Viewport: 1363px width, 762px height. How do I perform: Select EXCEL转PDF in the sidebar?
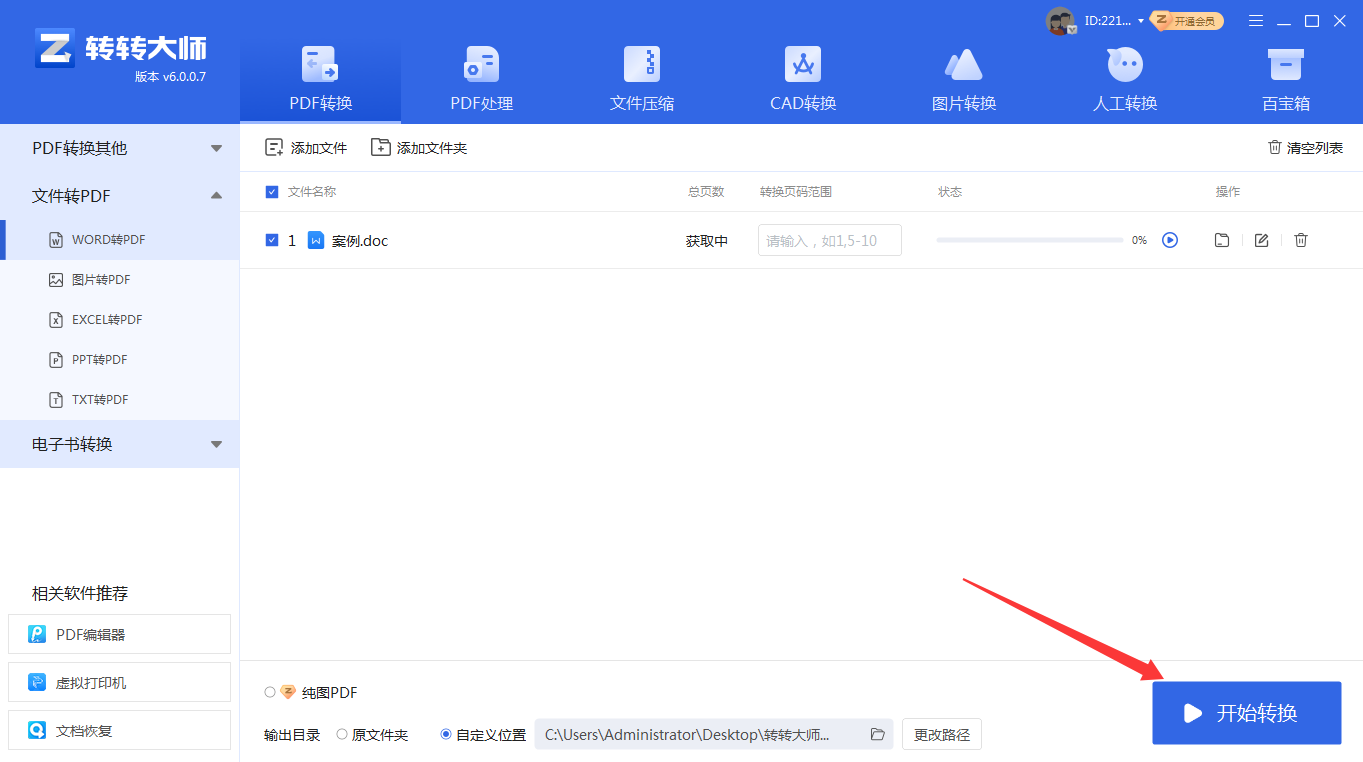coord(119,320)
